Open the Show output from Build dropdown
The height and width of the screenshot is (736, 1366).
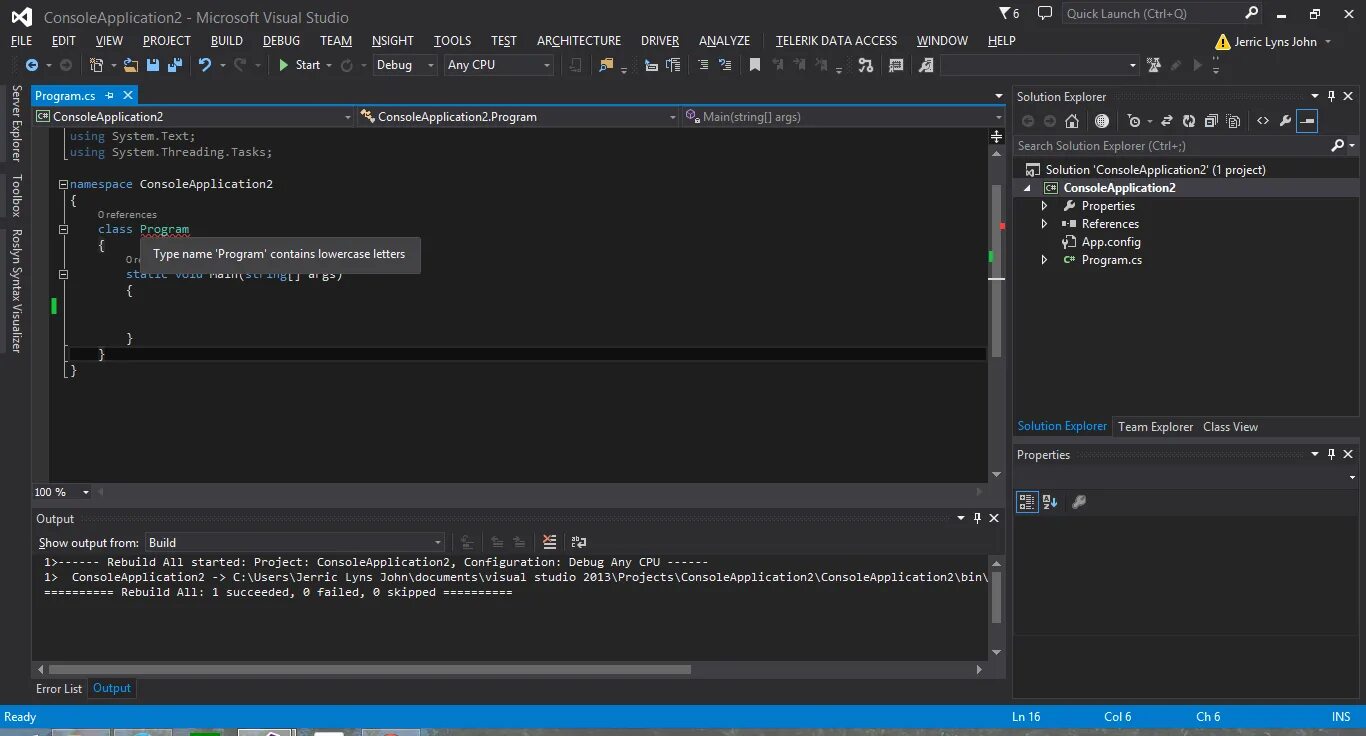point(295,542)
